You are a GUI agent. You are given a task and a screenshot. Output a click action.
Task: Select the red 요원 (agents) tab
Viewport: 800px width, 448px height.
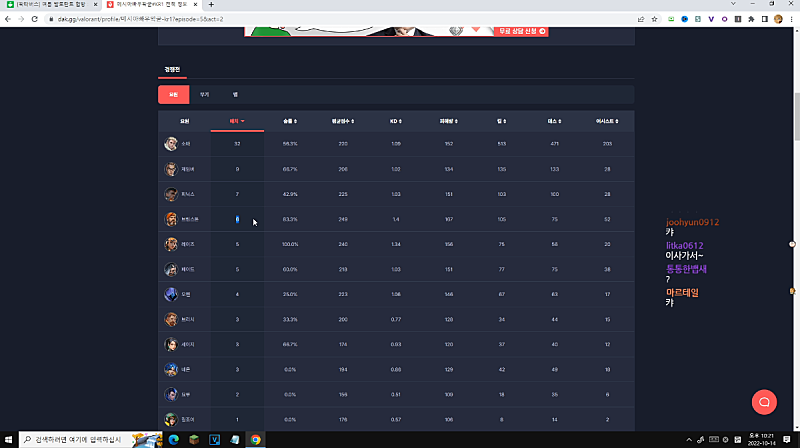pos(173,94)
